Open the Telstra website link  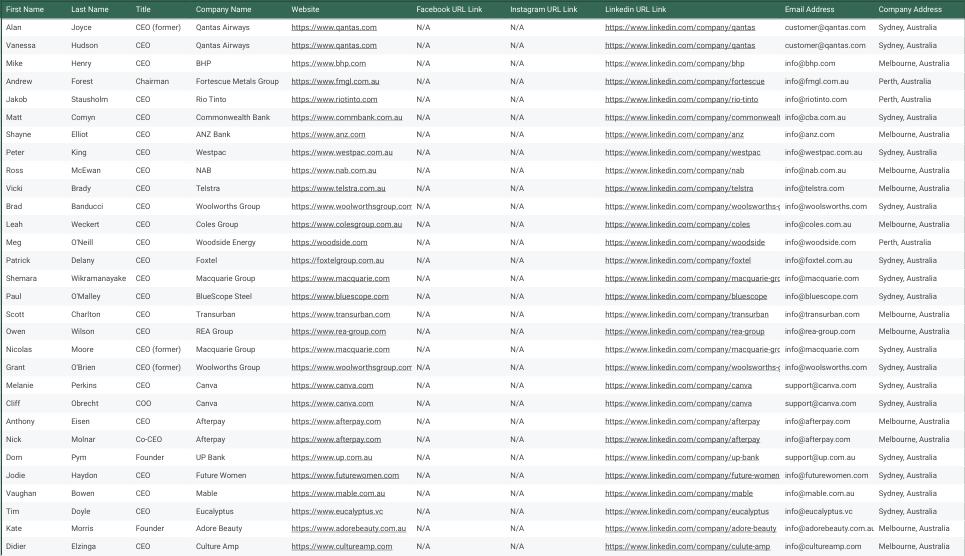338,188
